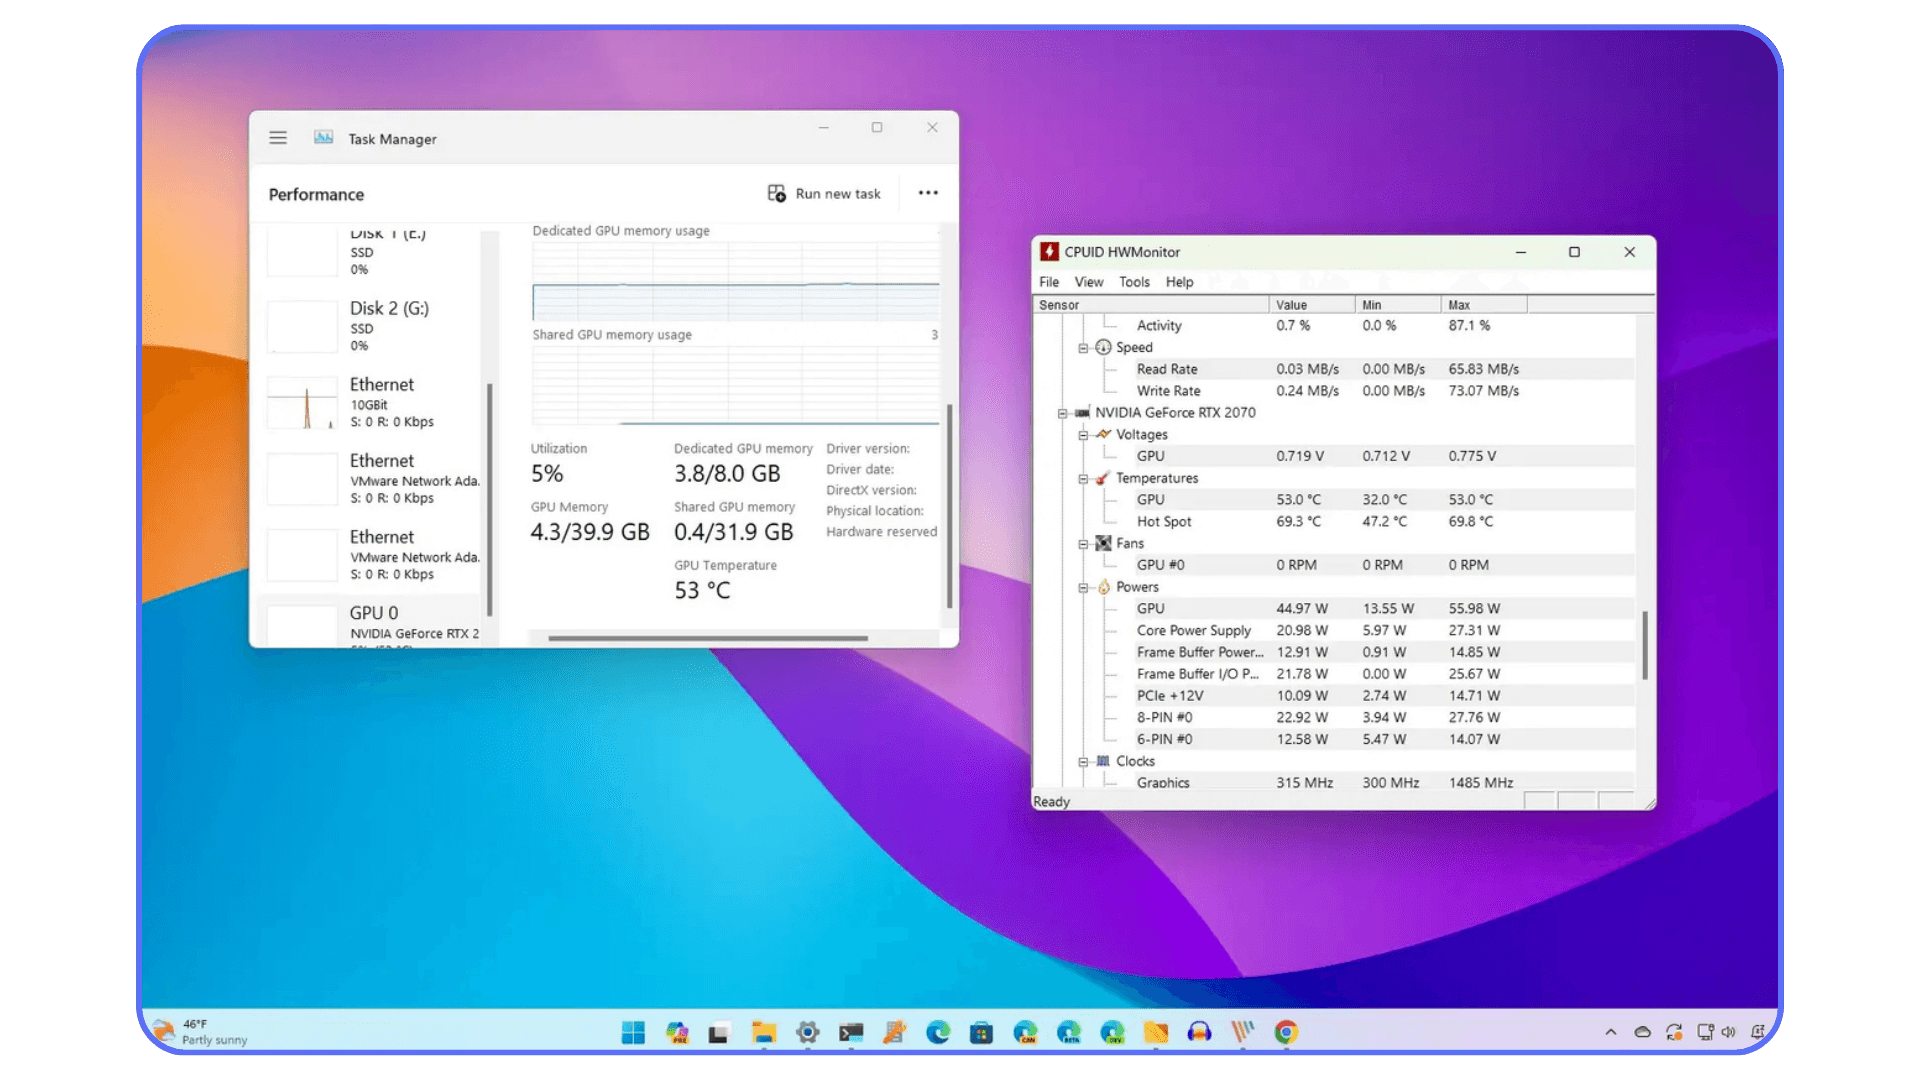Click the GPU Temperature value 53 °C

(702, 591)
